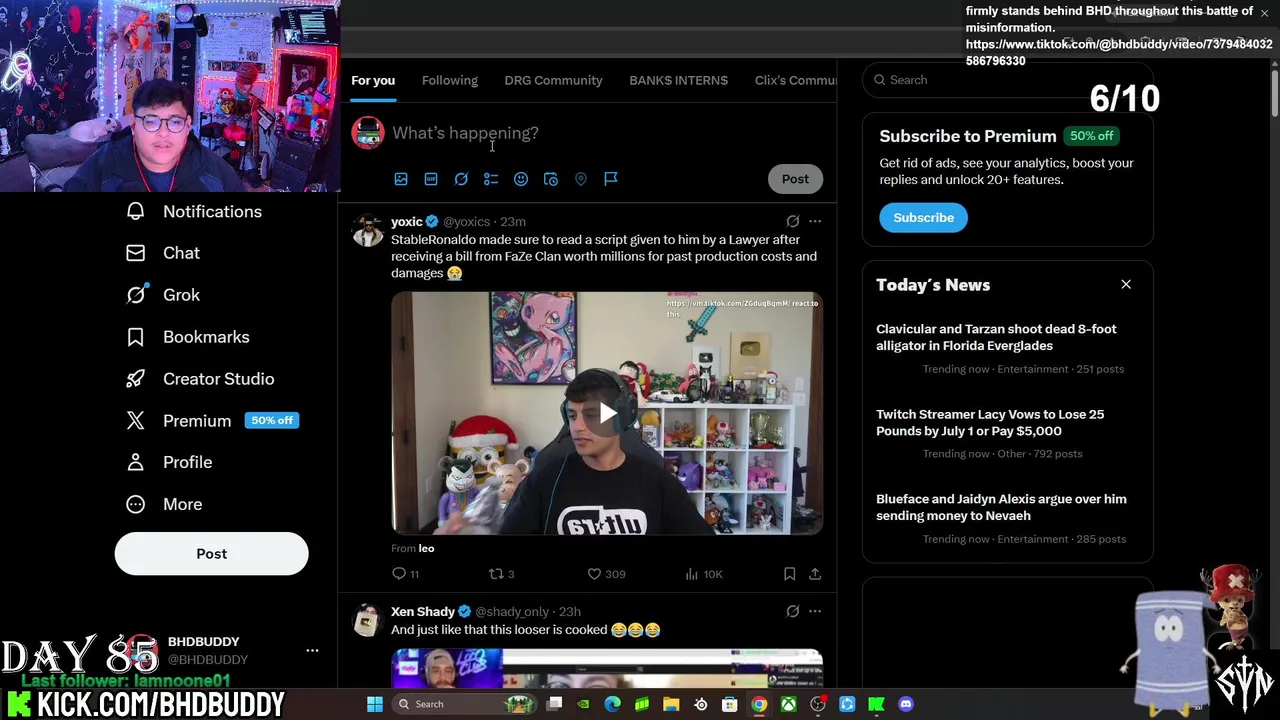1280x720 pixels.
Task: Dismiss the top-right notification popup
Action: [x=1264, y=13]
